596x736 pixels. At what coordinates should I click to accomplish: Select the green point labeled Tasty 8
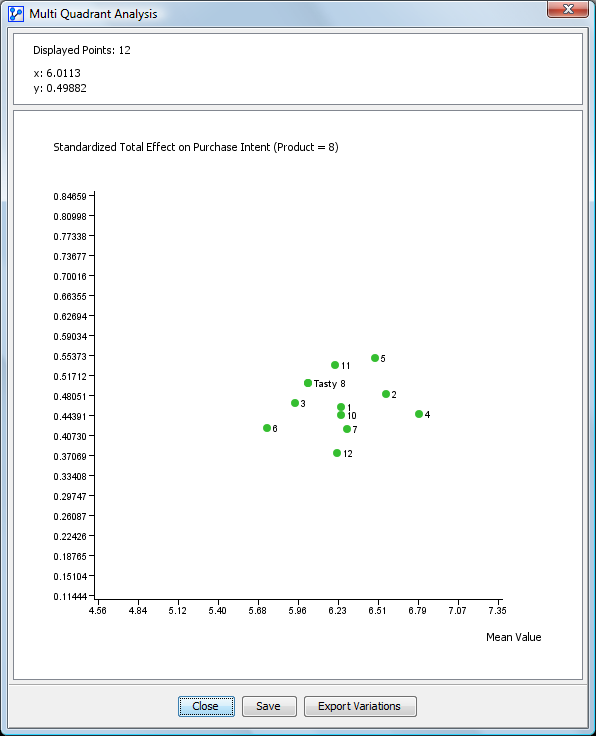pyautogui.click(x=308, y=383)
